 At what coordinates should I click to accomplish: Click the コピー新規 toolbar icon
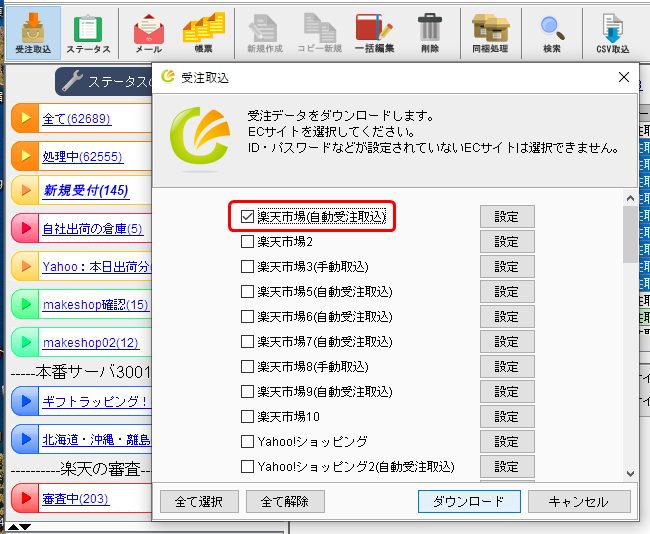coord(320,34)
